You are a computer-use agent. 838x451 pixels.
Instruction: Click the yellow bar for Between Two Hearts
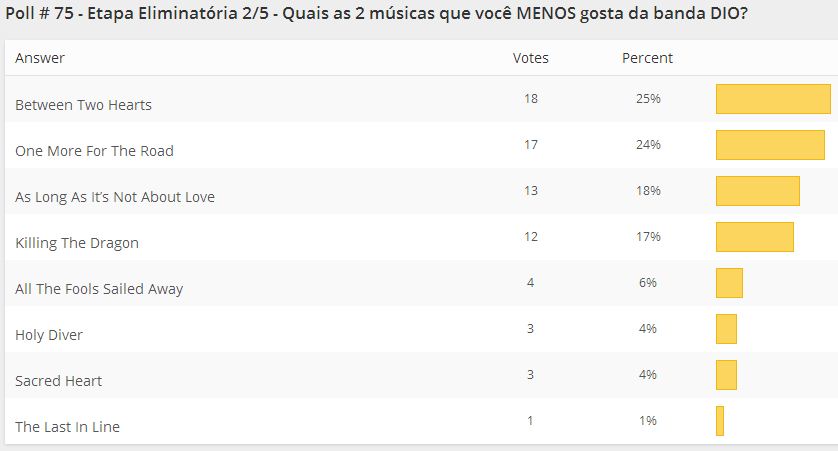click(773, 99)
